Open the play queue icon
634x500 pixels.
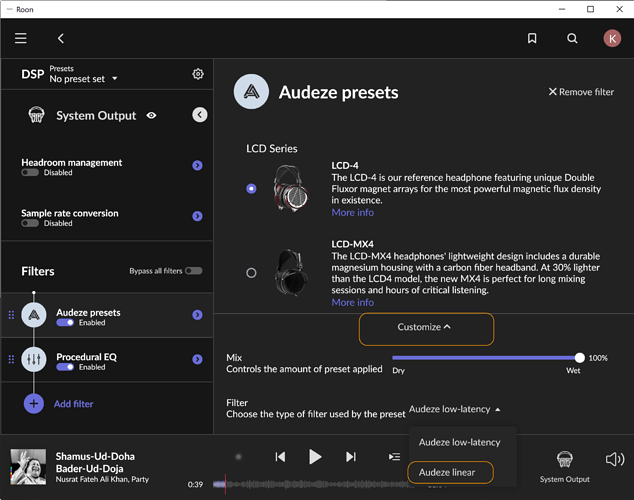point(394,457)
